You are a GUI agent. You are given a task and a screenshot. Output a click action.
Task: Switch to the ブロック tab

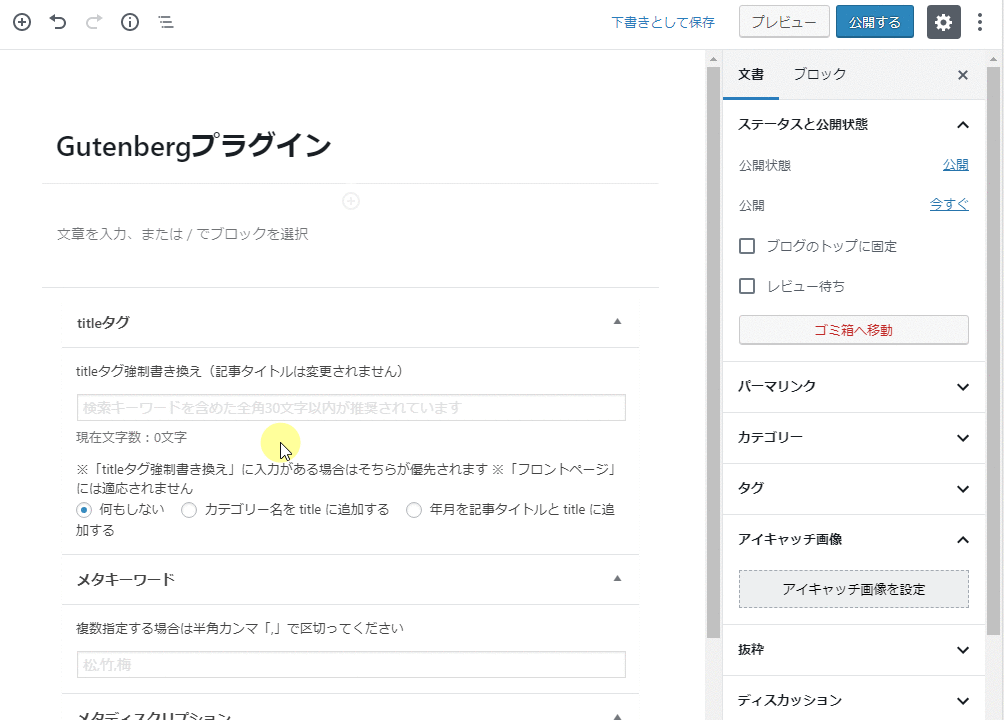[x=820, y=75]
